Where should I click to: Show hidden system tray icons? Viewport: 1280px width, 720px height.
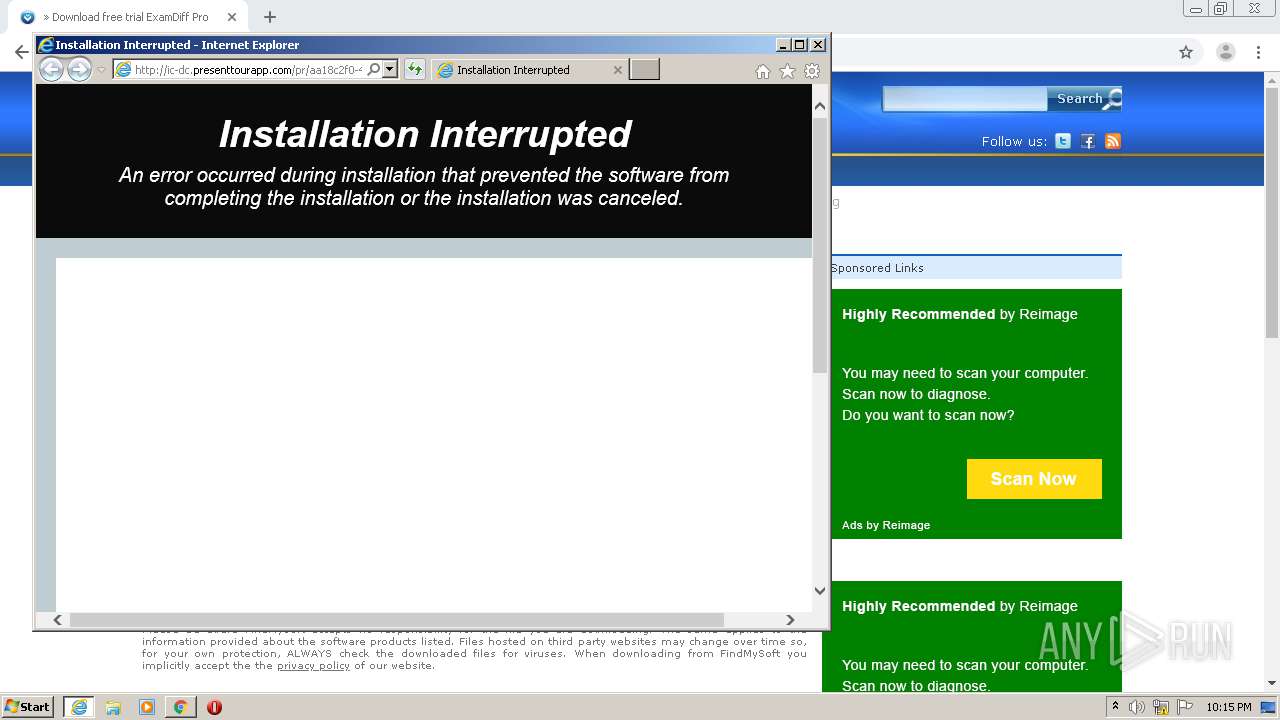(x=1116, y=707)
